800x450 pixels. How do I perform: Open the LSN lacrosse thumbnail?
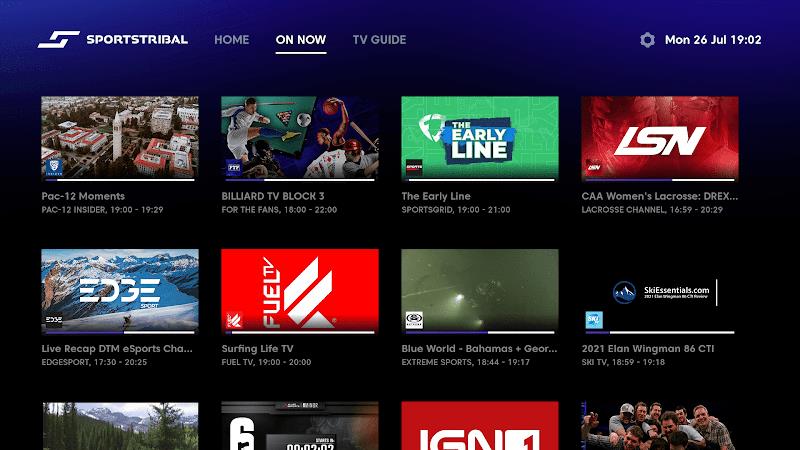[660, 137]
